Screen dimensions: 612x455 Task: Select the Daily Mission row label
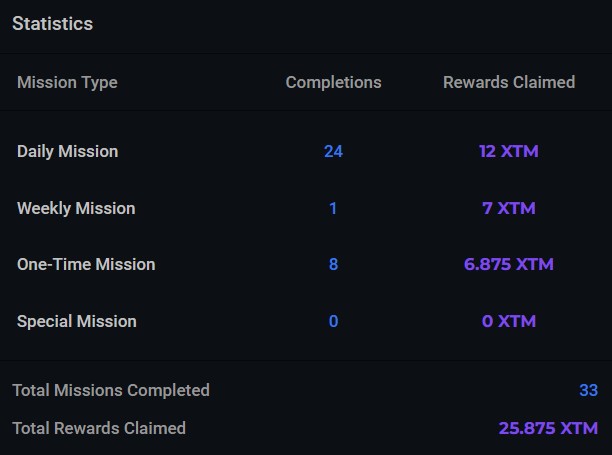68,151
